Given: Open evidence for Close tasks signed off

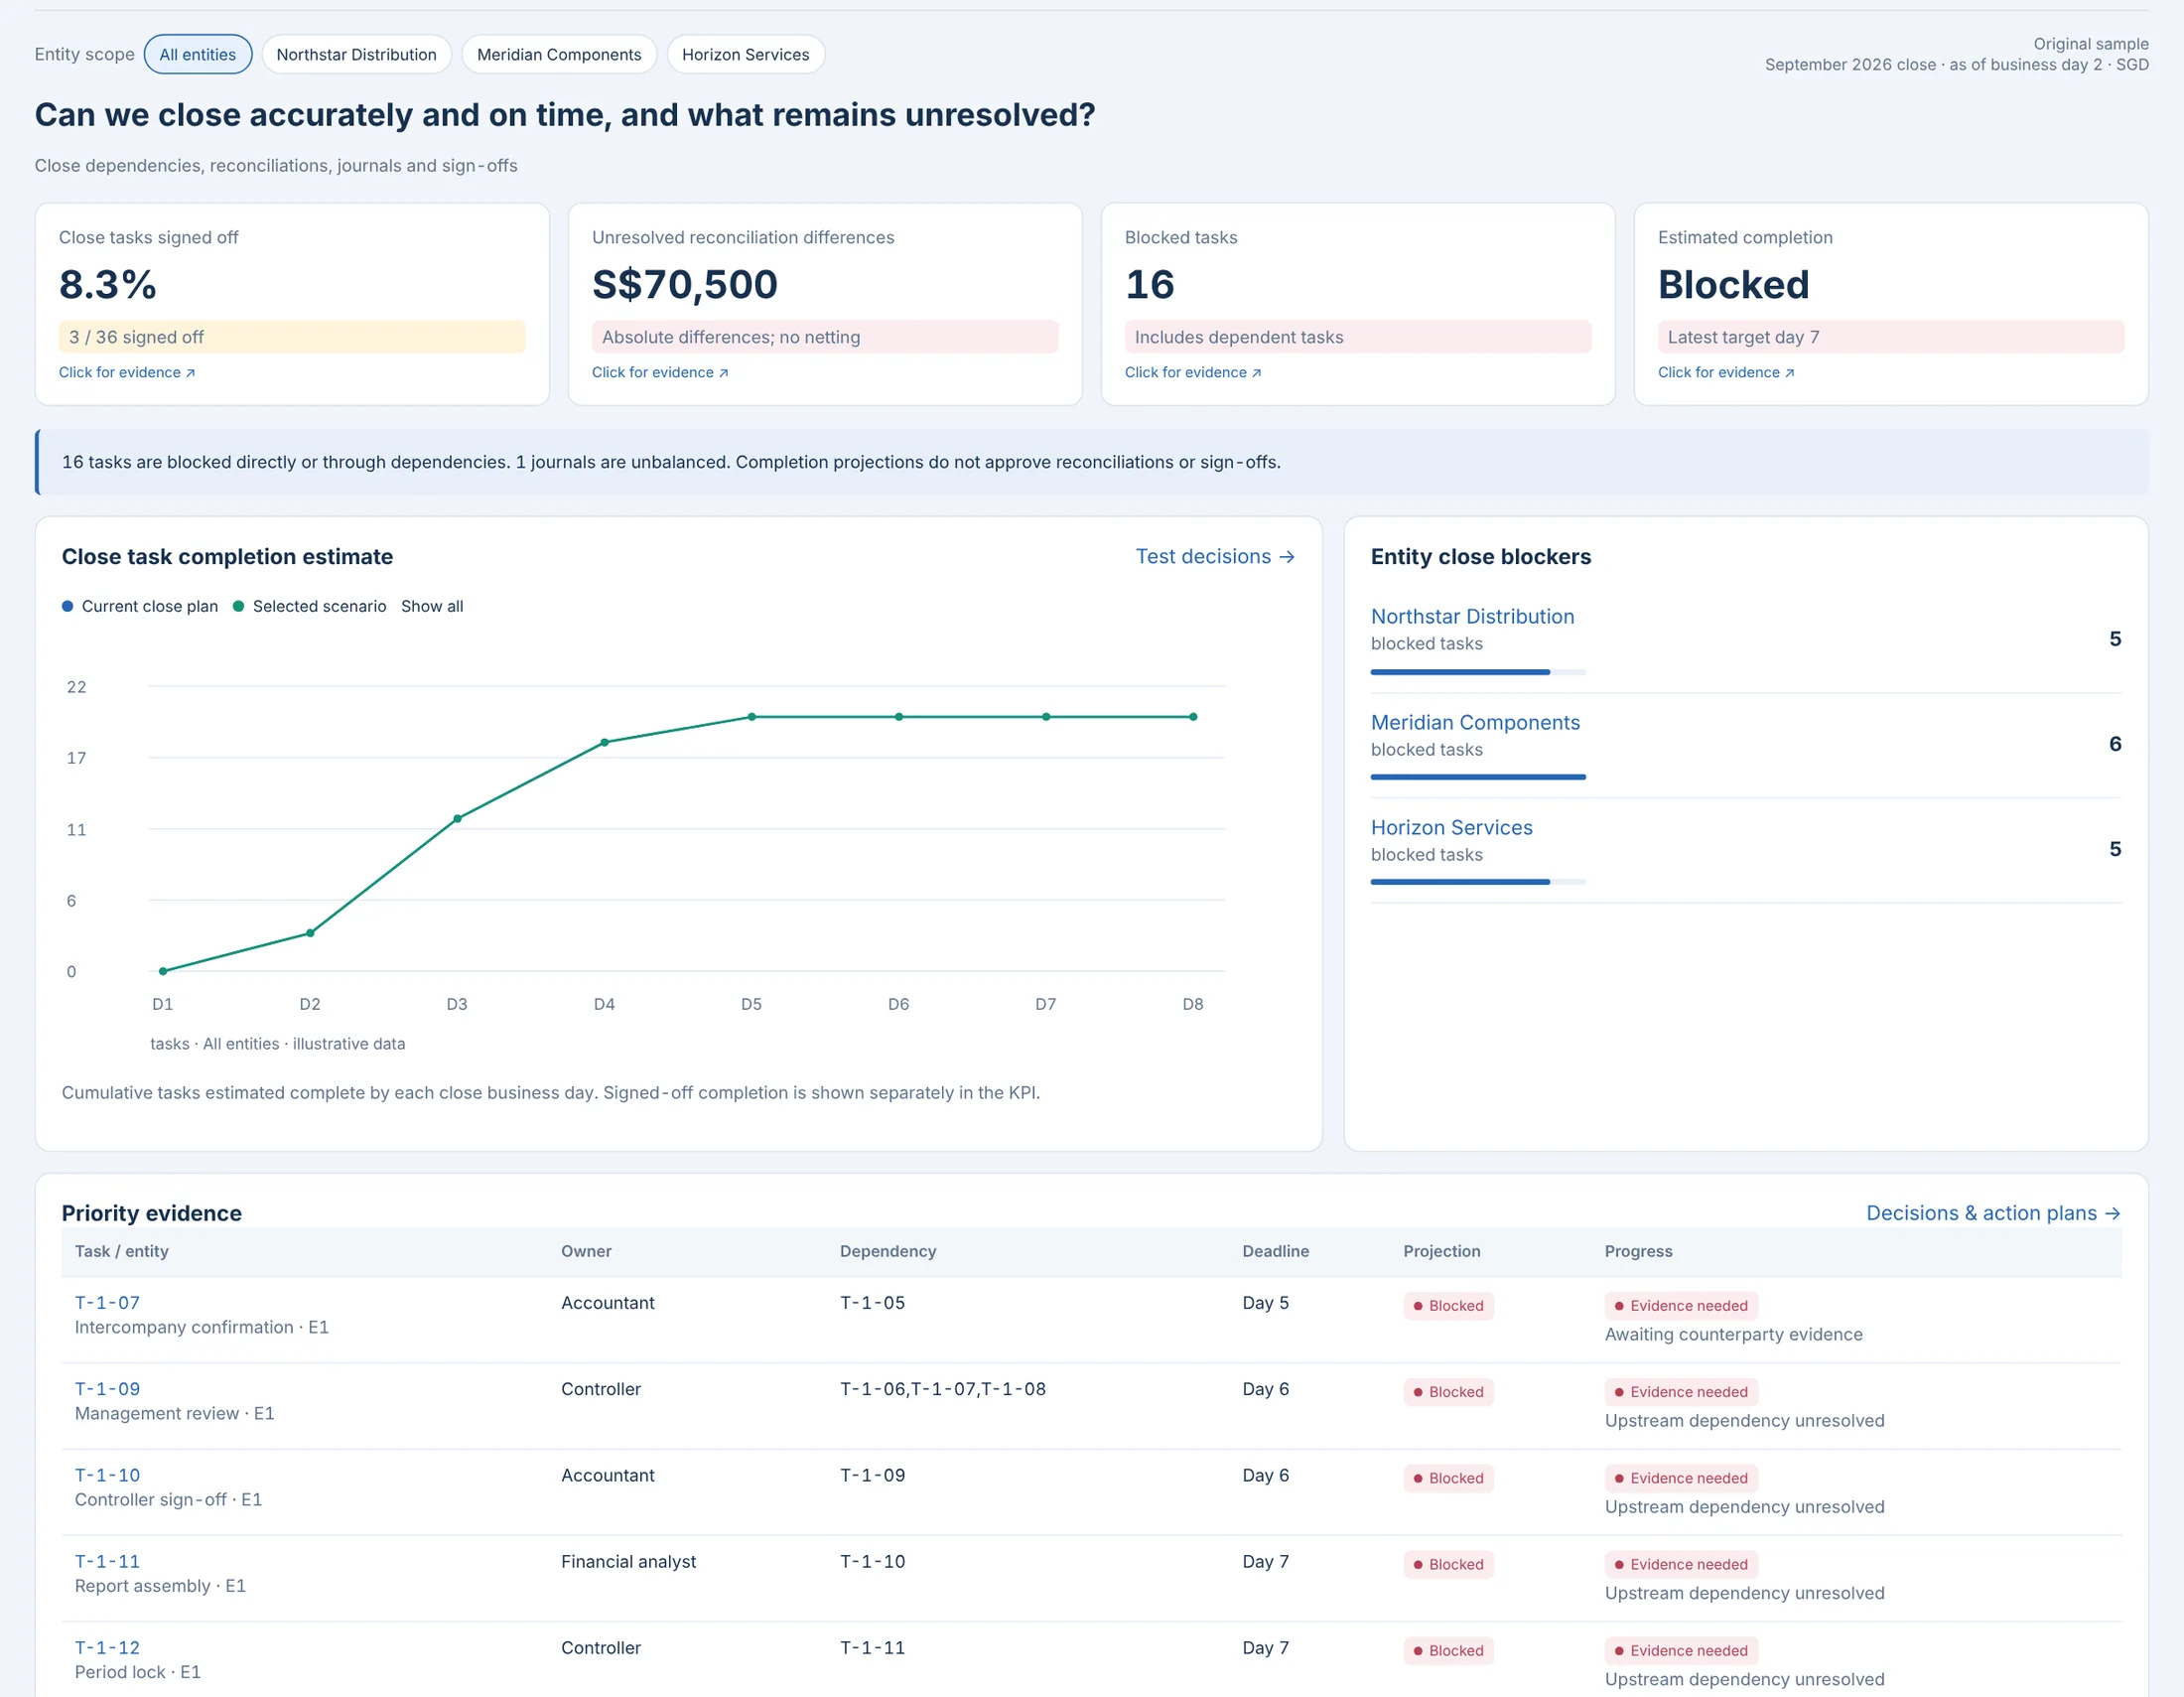Looking at the screenshot, I should (127, 372).
